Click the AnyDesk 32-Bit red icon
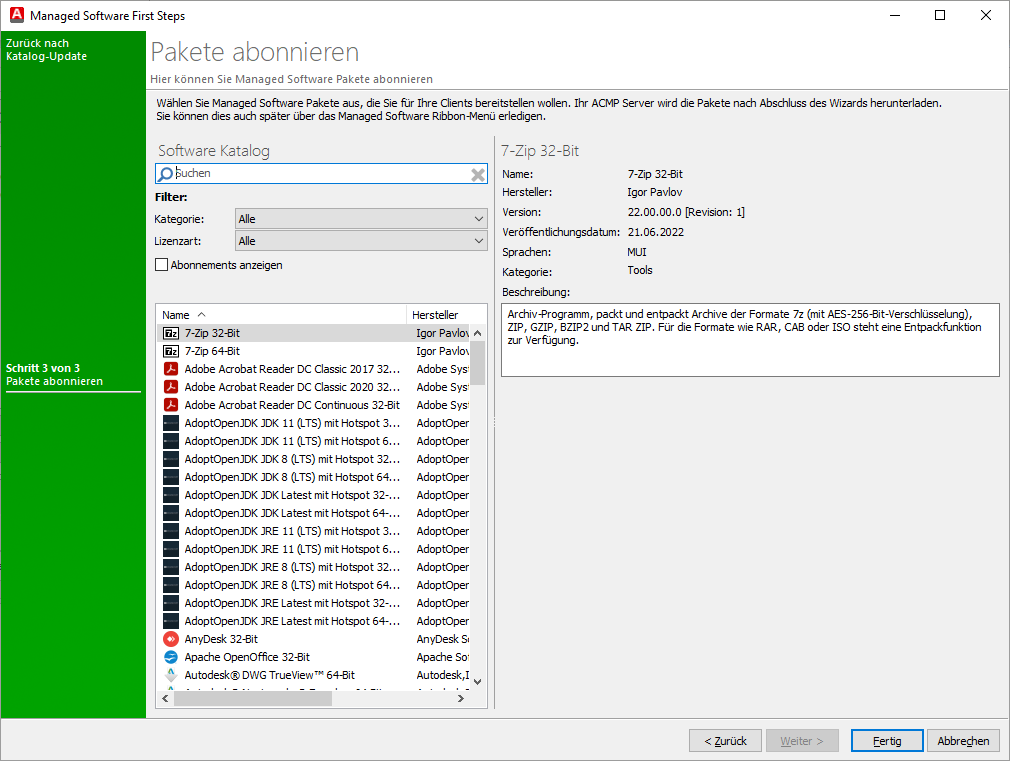Viewport: 1010px width, 761px height. click(170, 639)
